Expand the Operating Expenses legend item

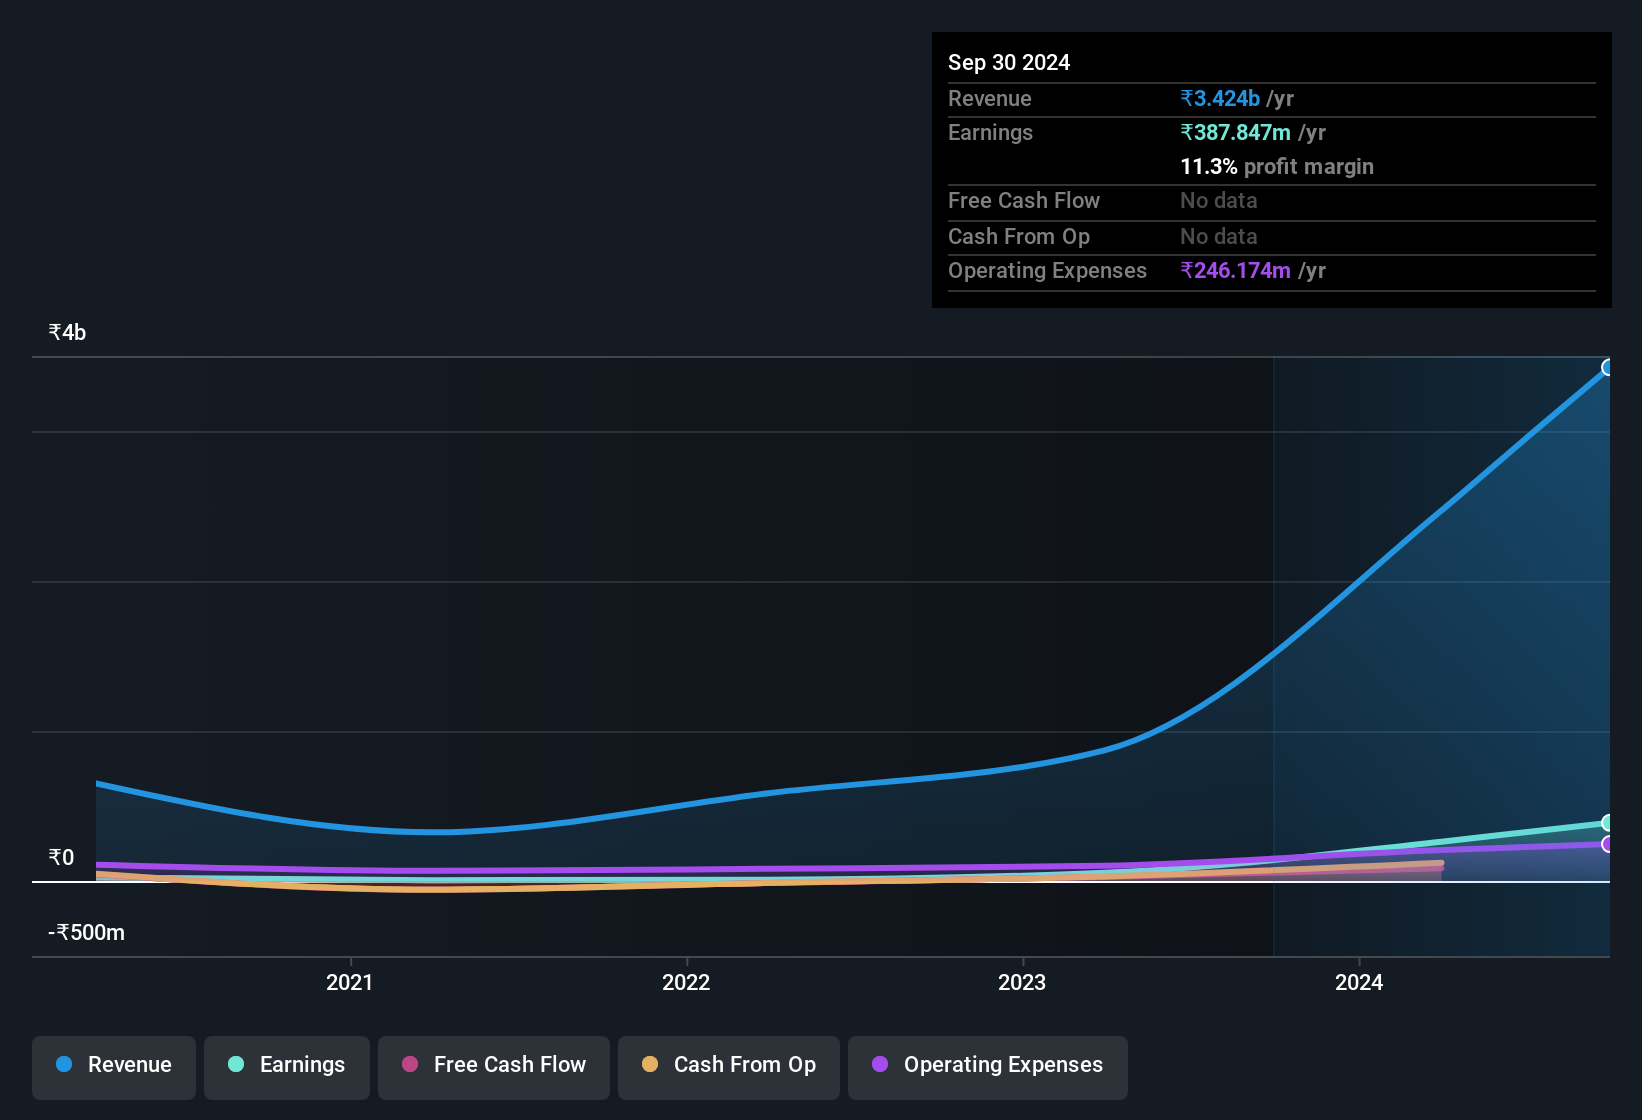(987, 1066)
